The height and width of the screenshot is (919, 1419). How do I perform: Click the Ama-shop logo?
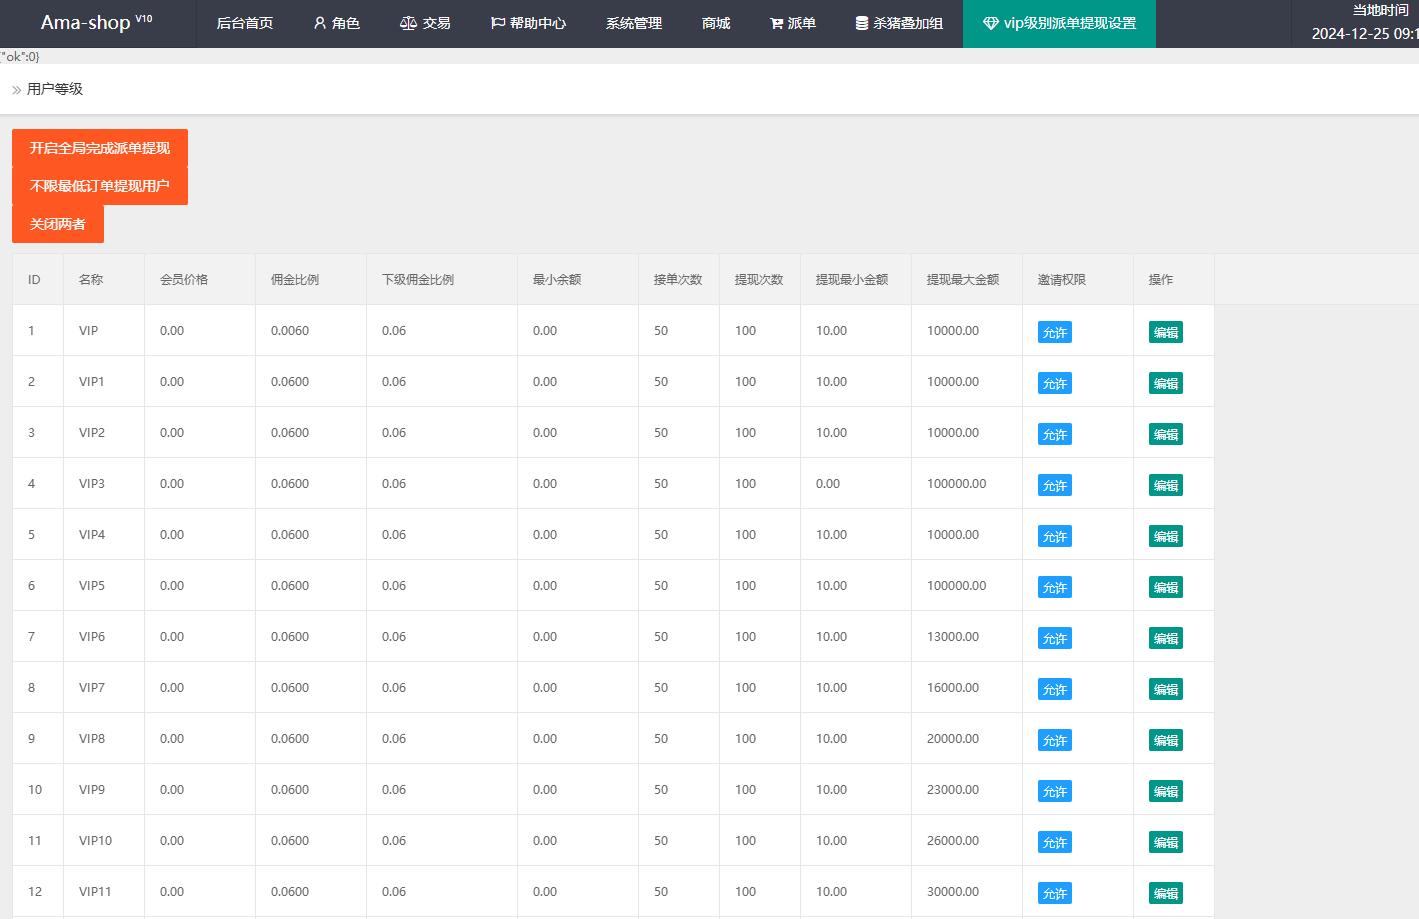coord(97,22)
